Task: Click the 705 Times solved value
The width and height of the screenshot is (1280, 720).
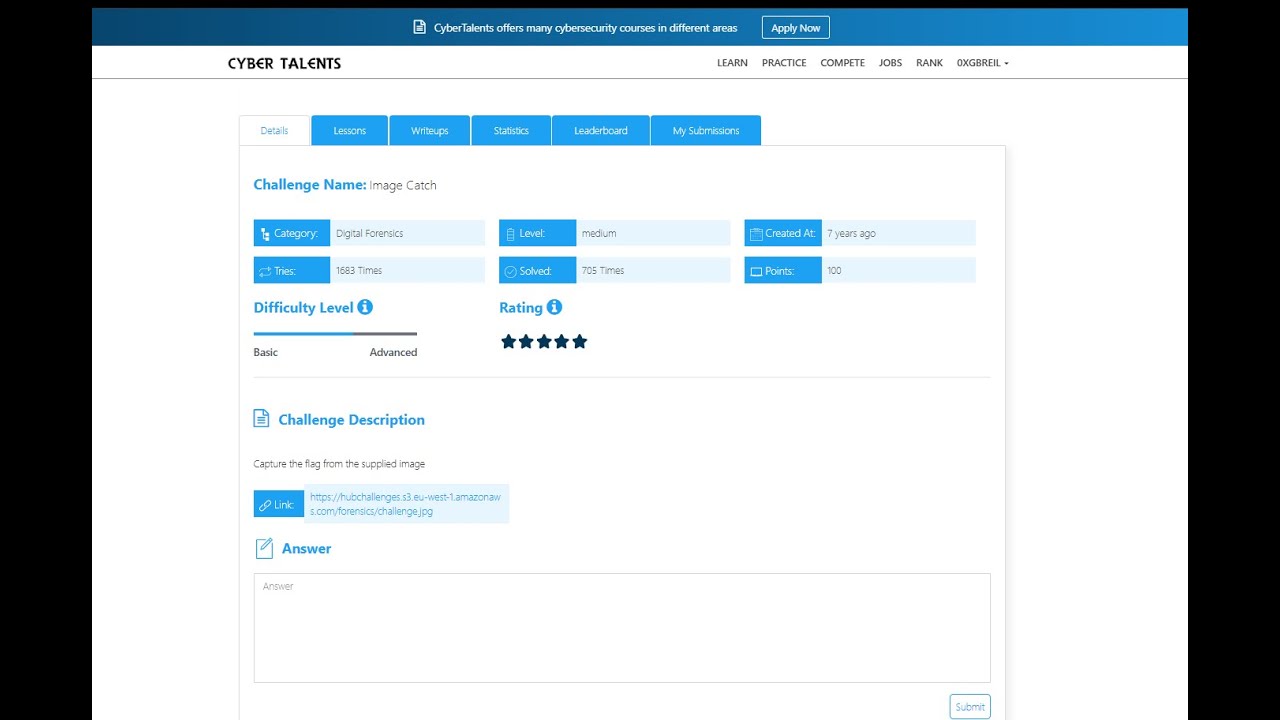Action: click(603, 271)
